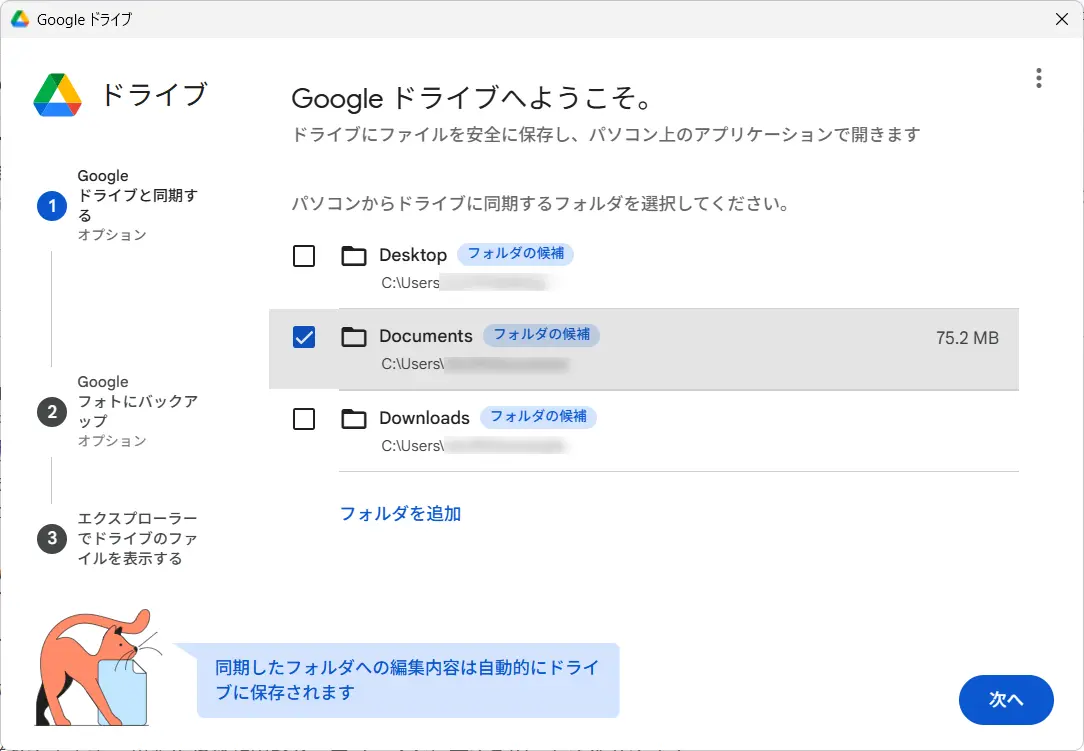1084x751 pixels.
Task: Click the Desktop folder icon
Action: pos(354,256)
